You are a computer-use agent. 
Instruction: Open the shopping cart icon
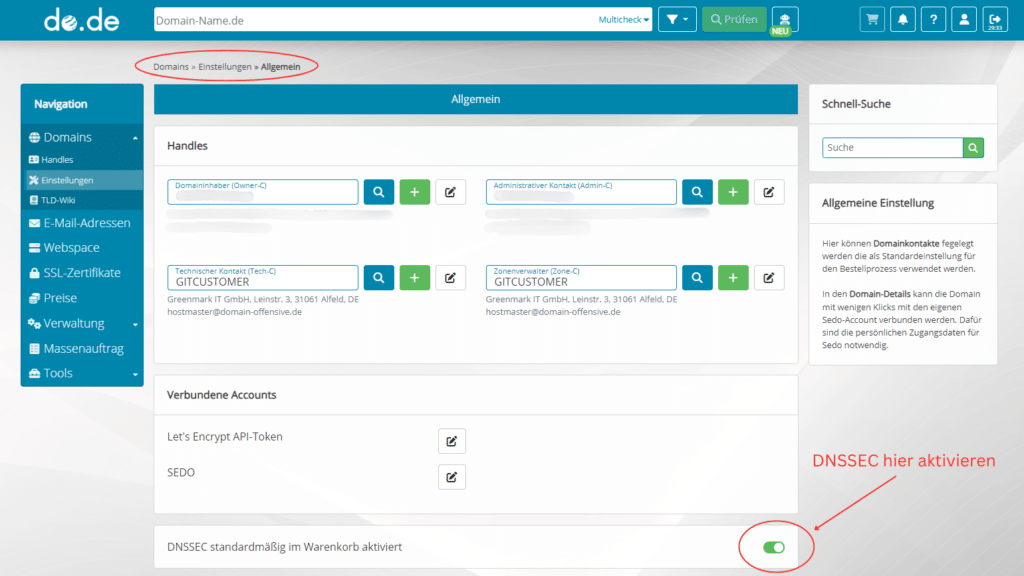[872, 20]
